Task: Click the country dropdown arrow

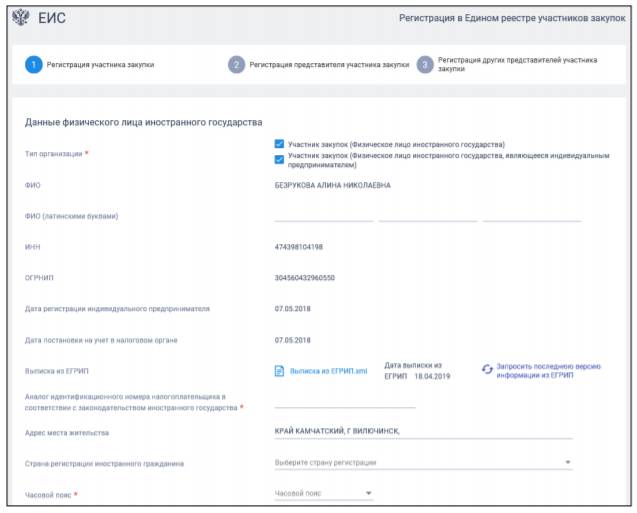Action: pyautogui.click(x=568, y=462)
